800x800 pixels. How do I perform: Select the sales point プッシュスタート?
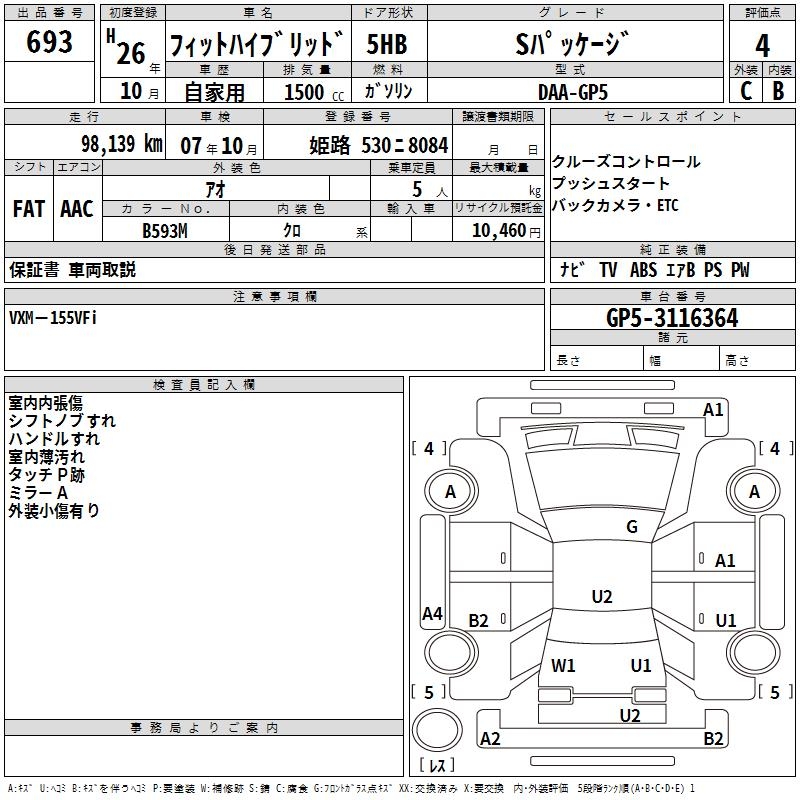(x=611, y=183)
